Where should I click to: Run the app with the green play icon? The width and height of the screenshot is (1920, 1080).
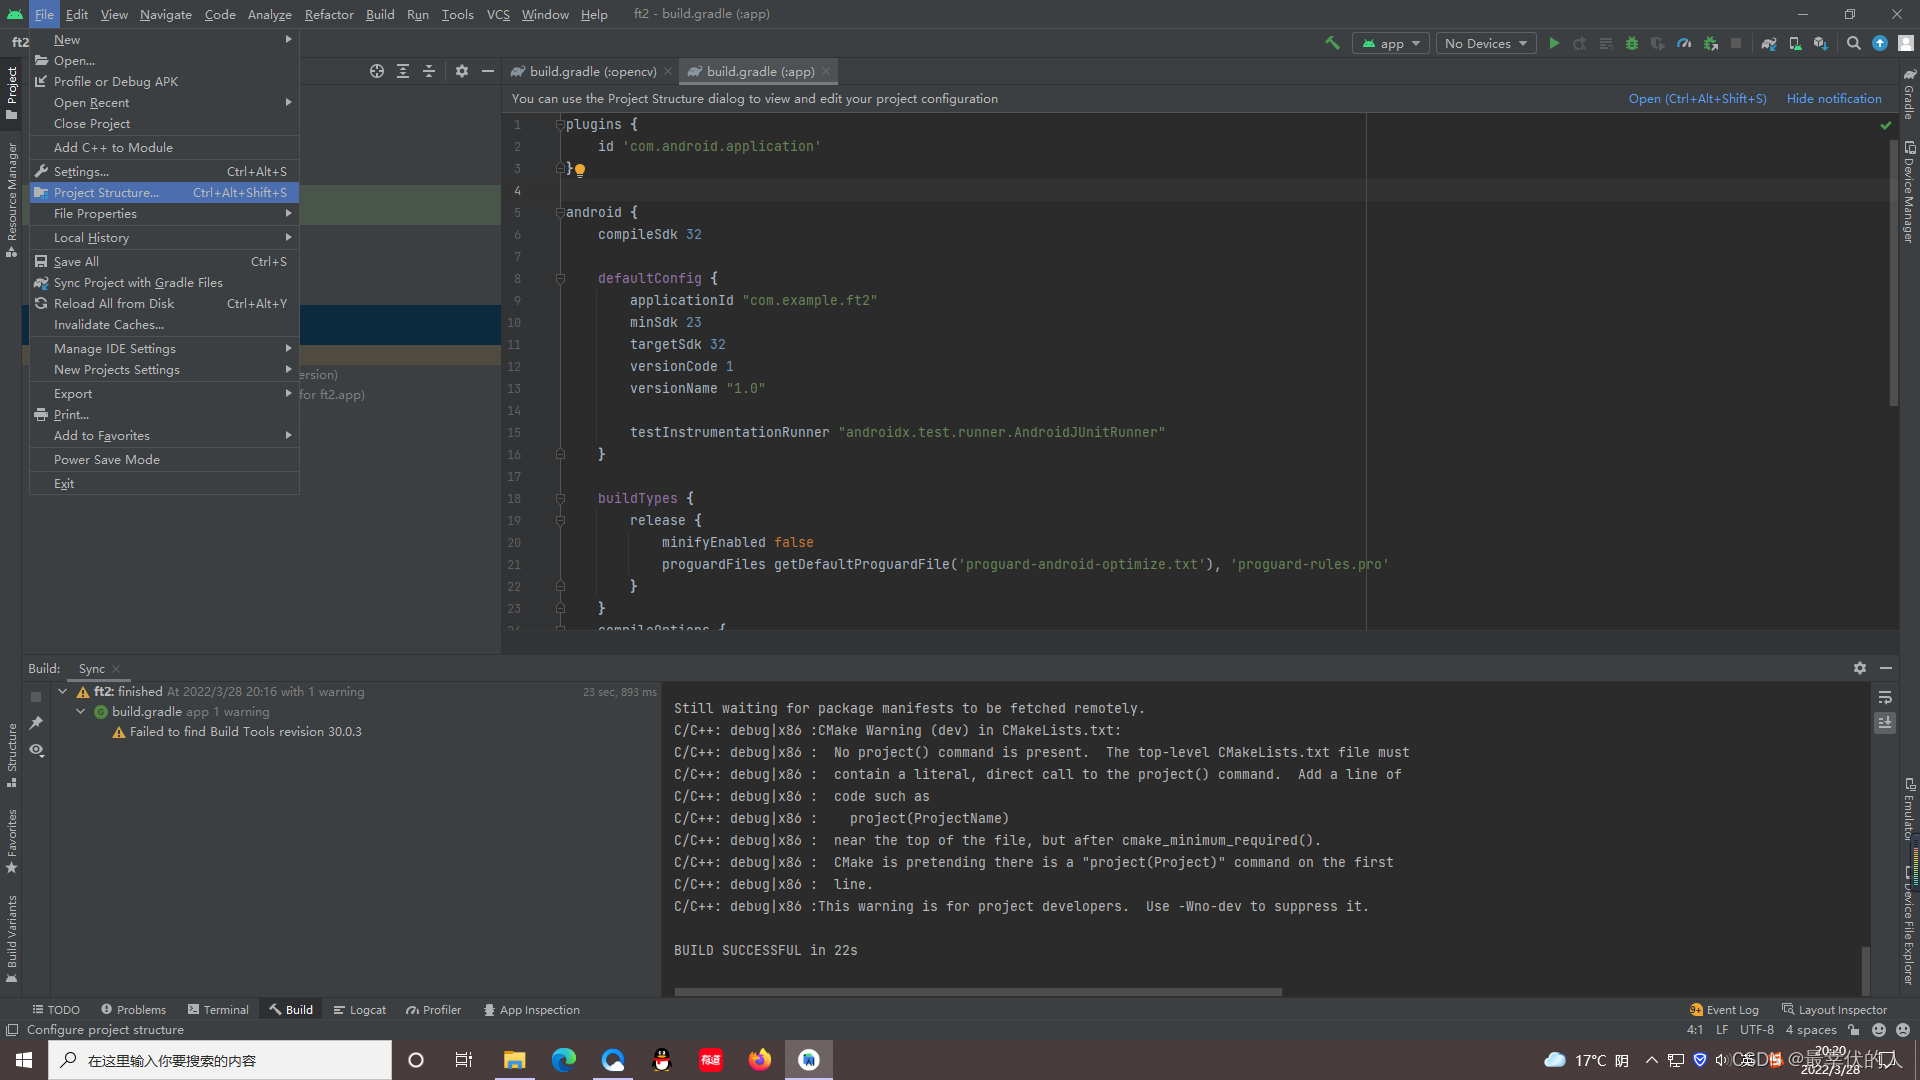[x=1554, y=43]
